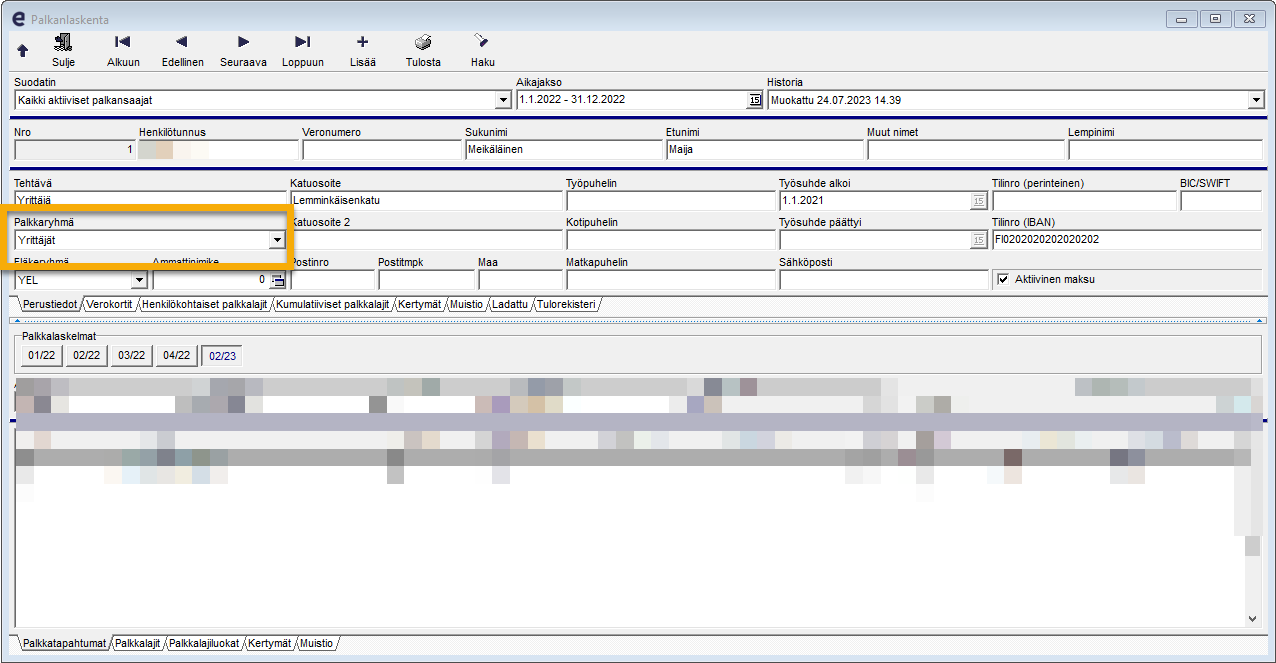The width and height of the screenshot is (1276, 663).
Task: Go to previous employee with Edellinen
Action: click(181, 42)
